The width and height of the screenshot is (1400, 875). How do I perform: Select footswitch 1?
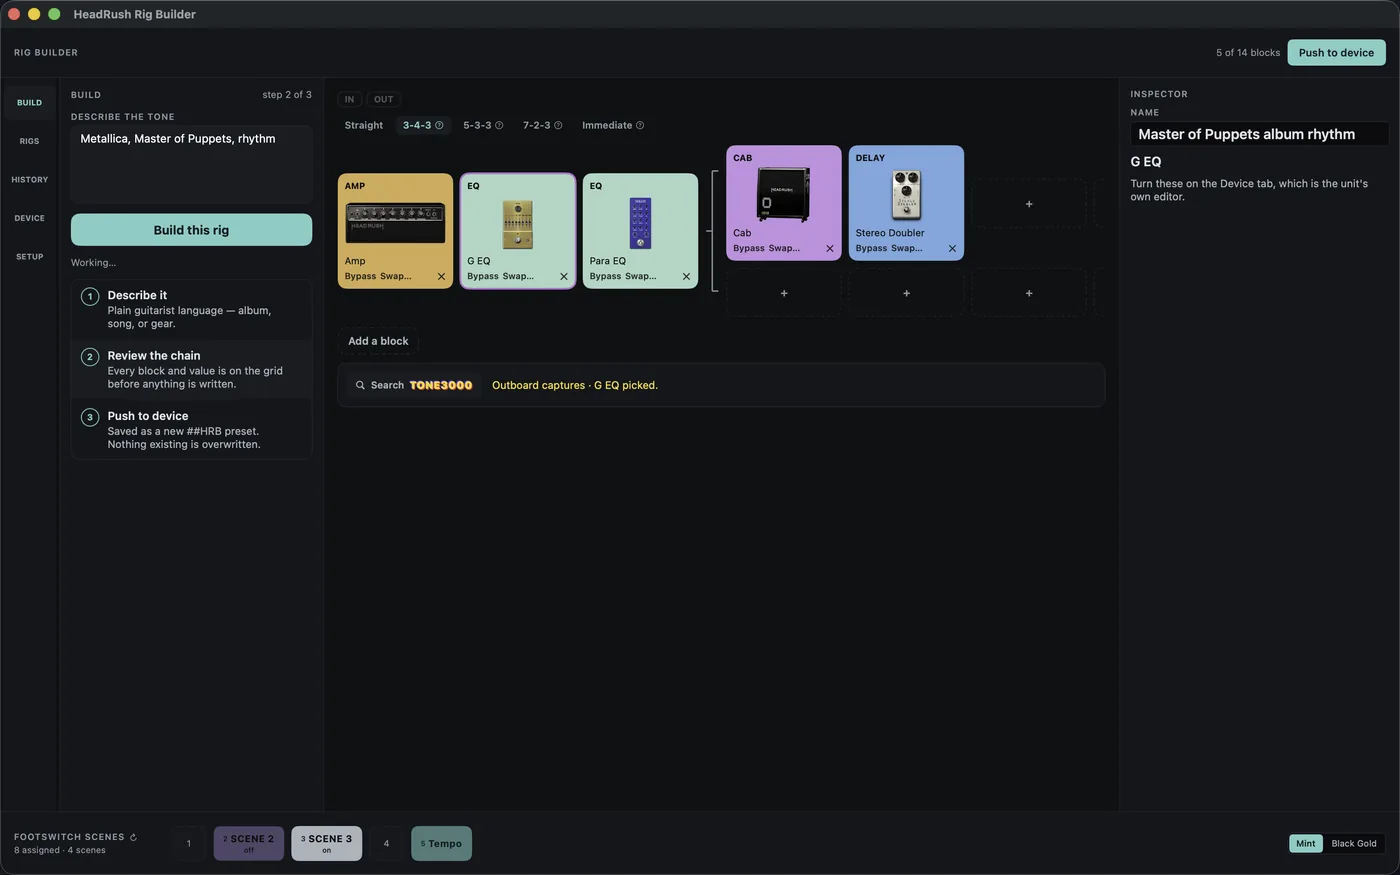[188, 843]
